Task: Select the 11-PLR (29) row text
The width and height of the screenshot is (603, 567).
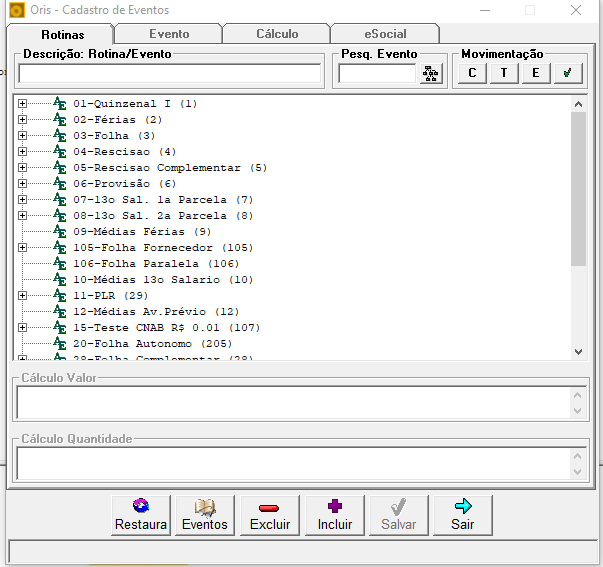Action: (111, 295)
